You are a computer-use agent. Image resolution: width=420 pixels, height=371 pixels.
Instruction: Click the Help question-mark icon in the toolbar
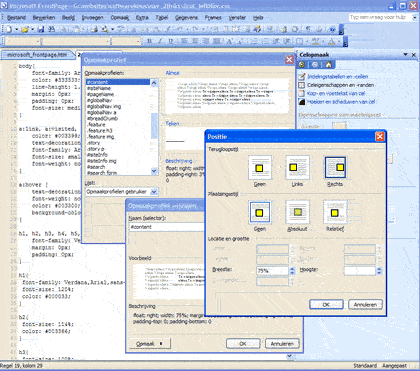point(332,30)
